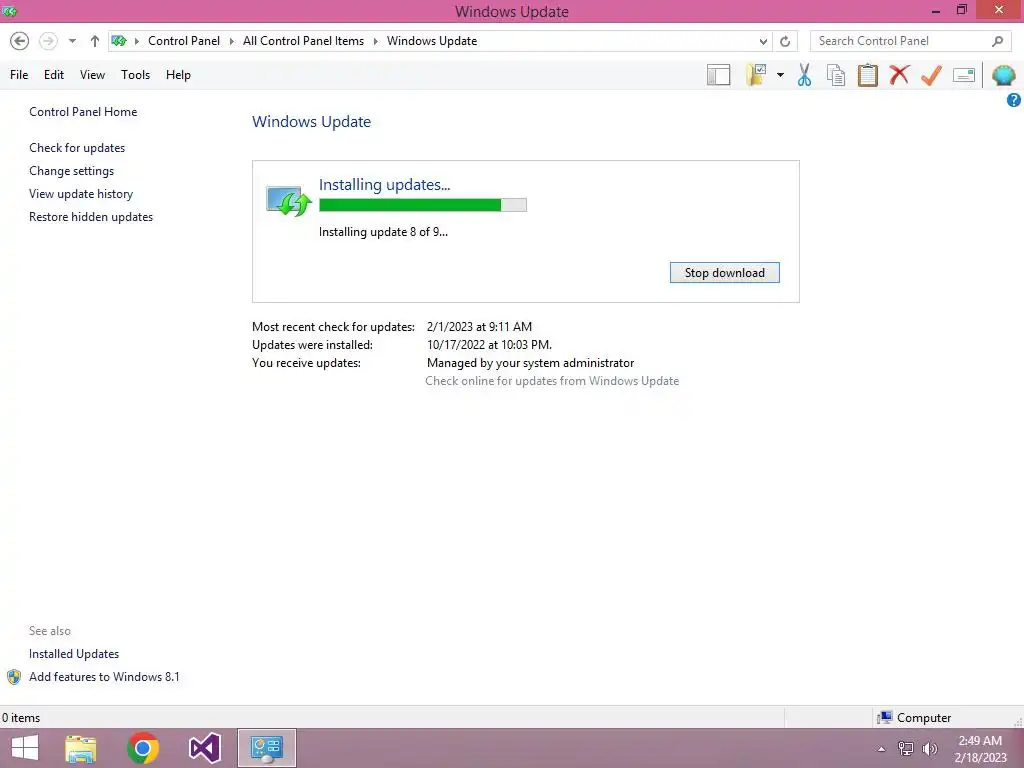1024x768 pixels.
Task: Open the Windows Start button
Action: click(x=25, y=748)
